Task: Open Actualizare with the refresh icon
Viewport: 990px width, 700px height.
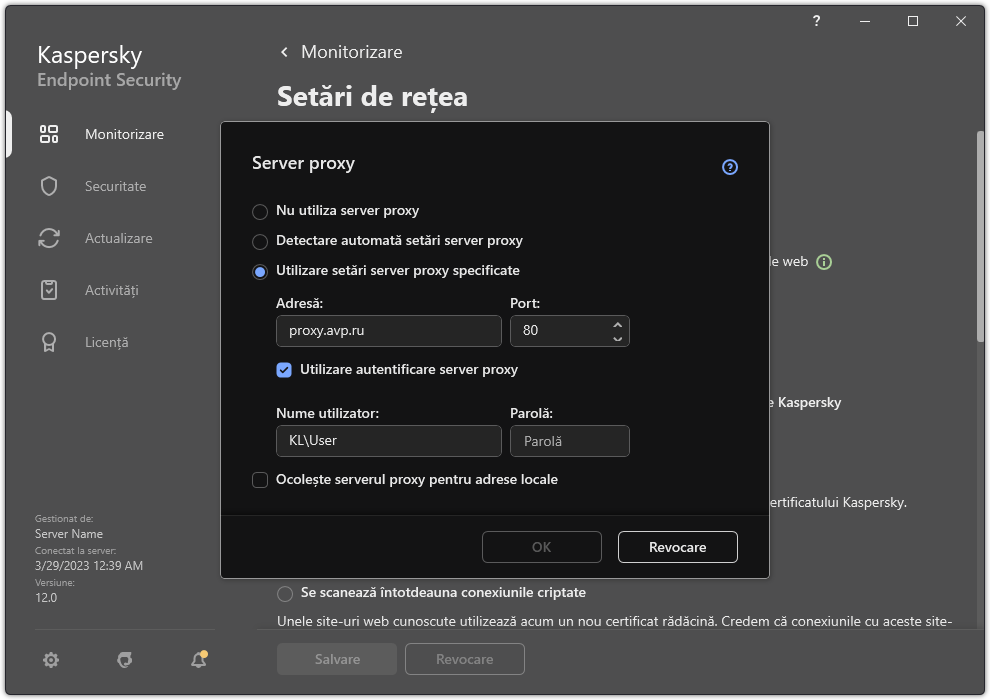Action: point(48,238)
